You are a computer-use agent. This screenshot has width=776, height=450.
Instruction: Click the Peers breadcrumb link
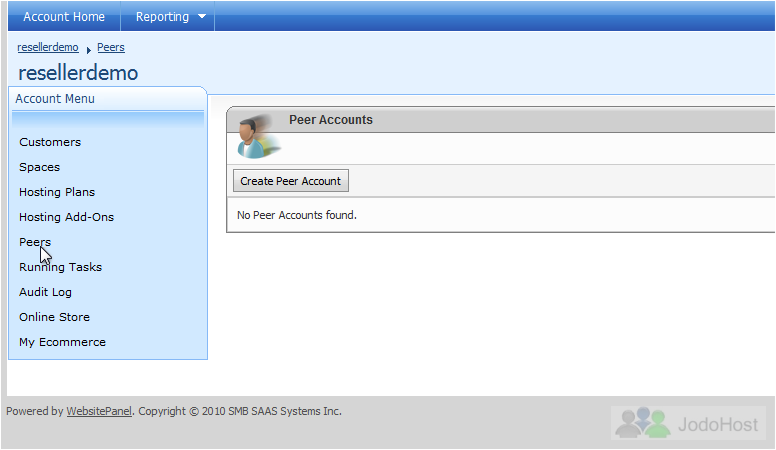pos(111,48)
